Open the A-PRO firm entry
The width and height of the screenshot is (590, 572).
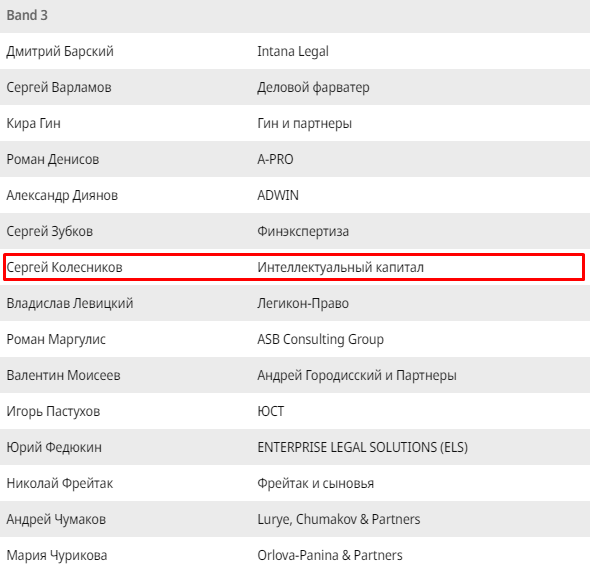[x=275, y=159]
